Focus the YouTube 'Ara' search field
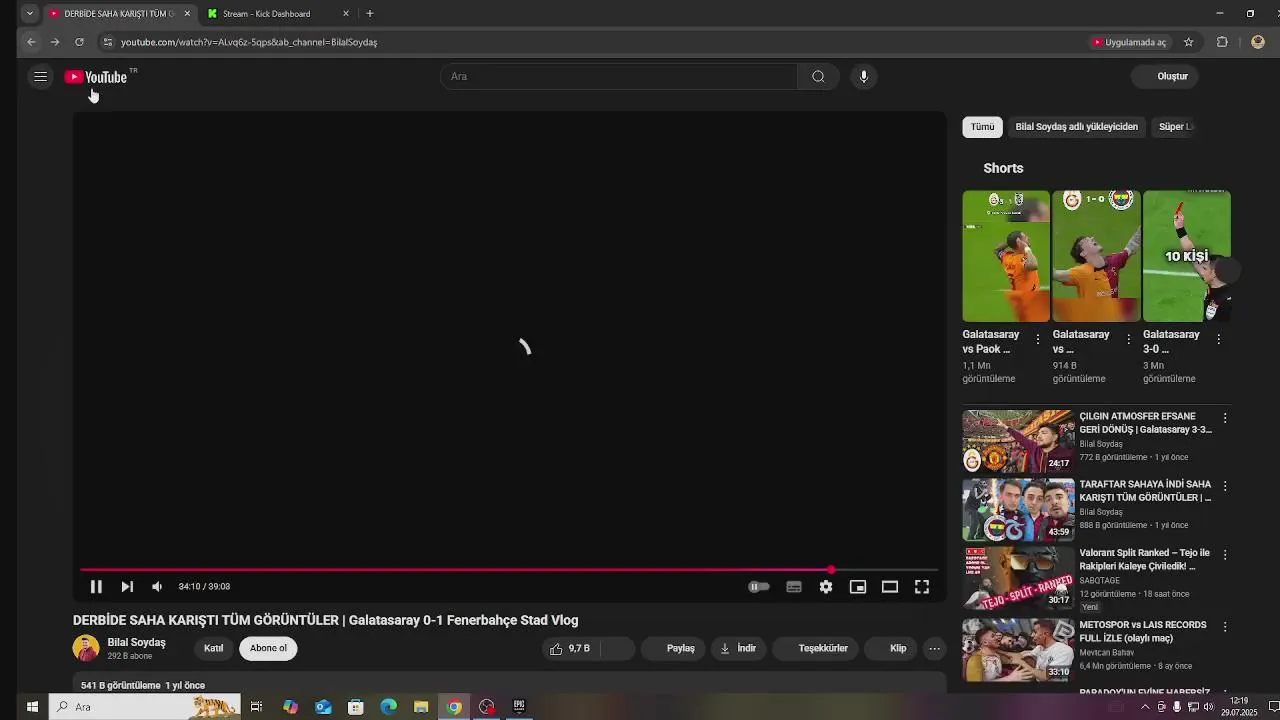The height and width of the screenshot is (720, 1280). [619, 76]
